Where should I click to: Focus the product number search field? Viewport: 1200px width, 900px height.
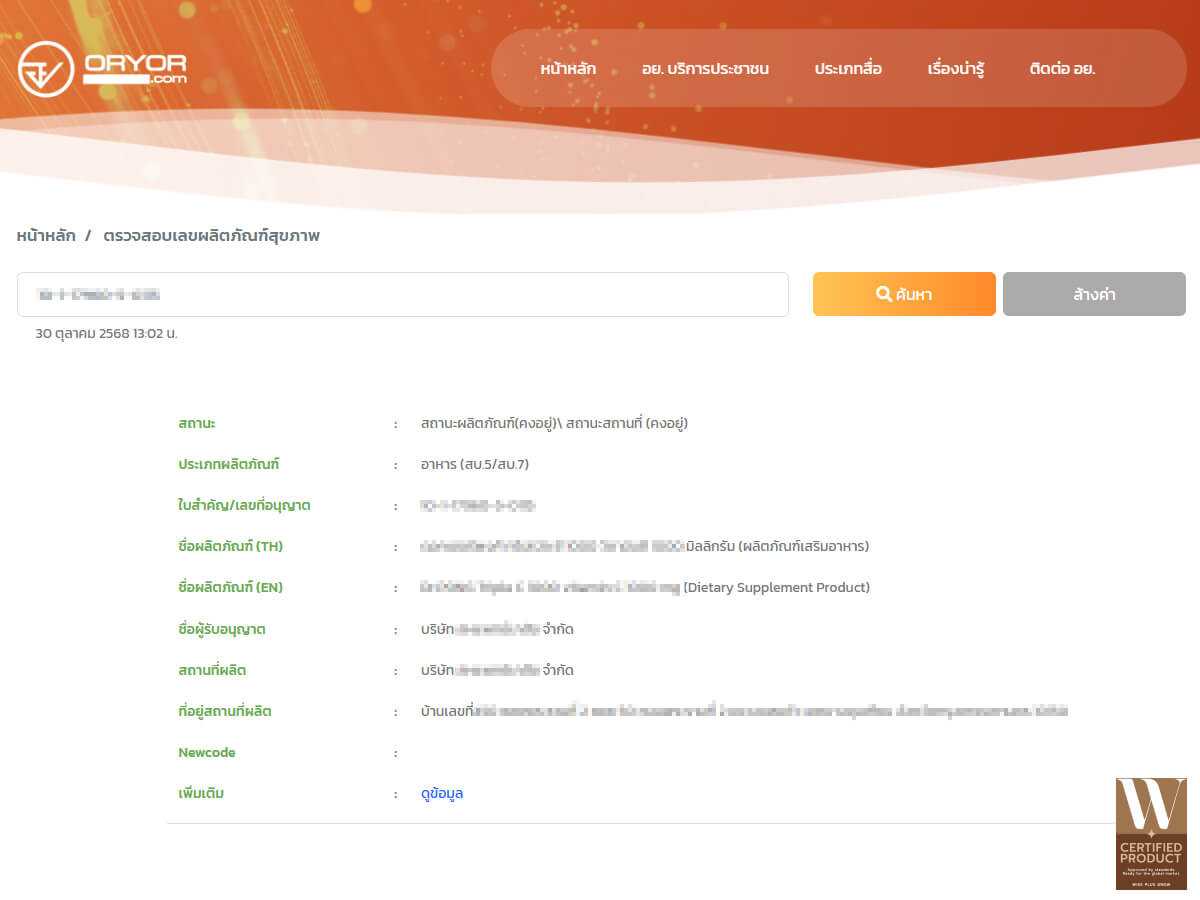(x=402, y=295)
